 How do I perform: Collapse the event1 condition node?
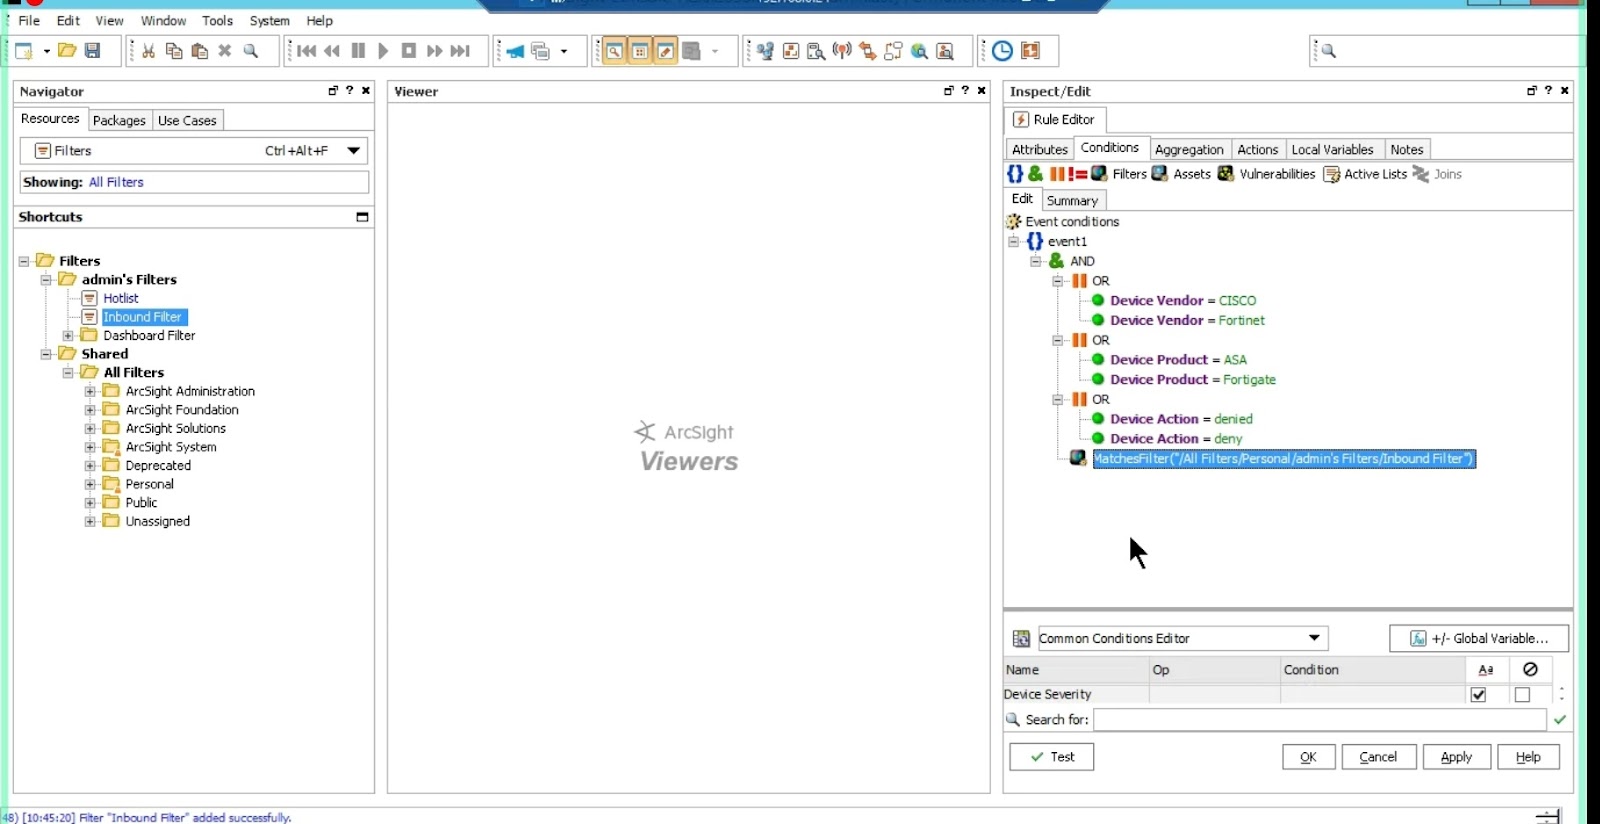[x=1013, y=242]
